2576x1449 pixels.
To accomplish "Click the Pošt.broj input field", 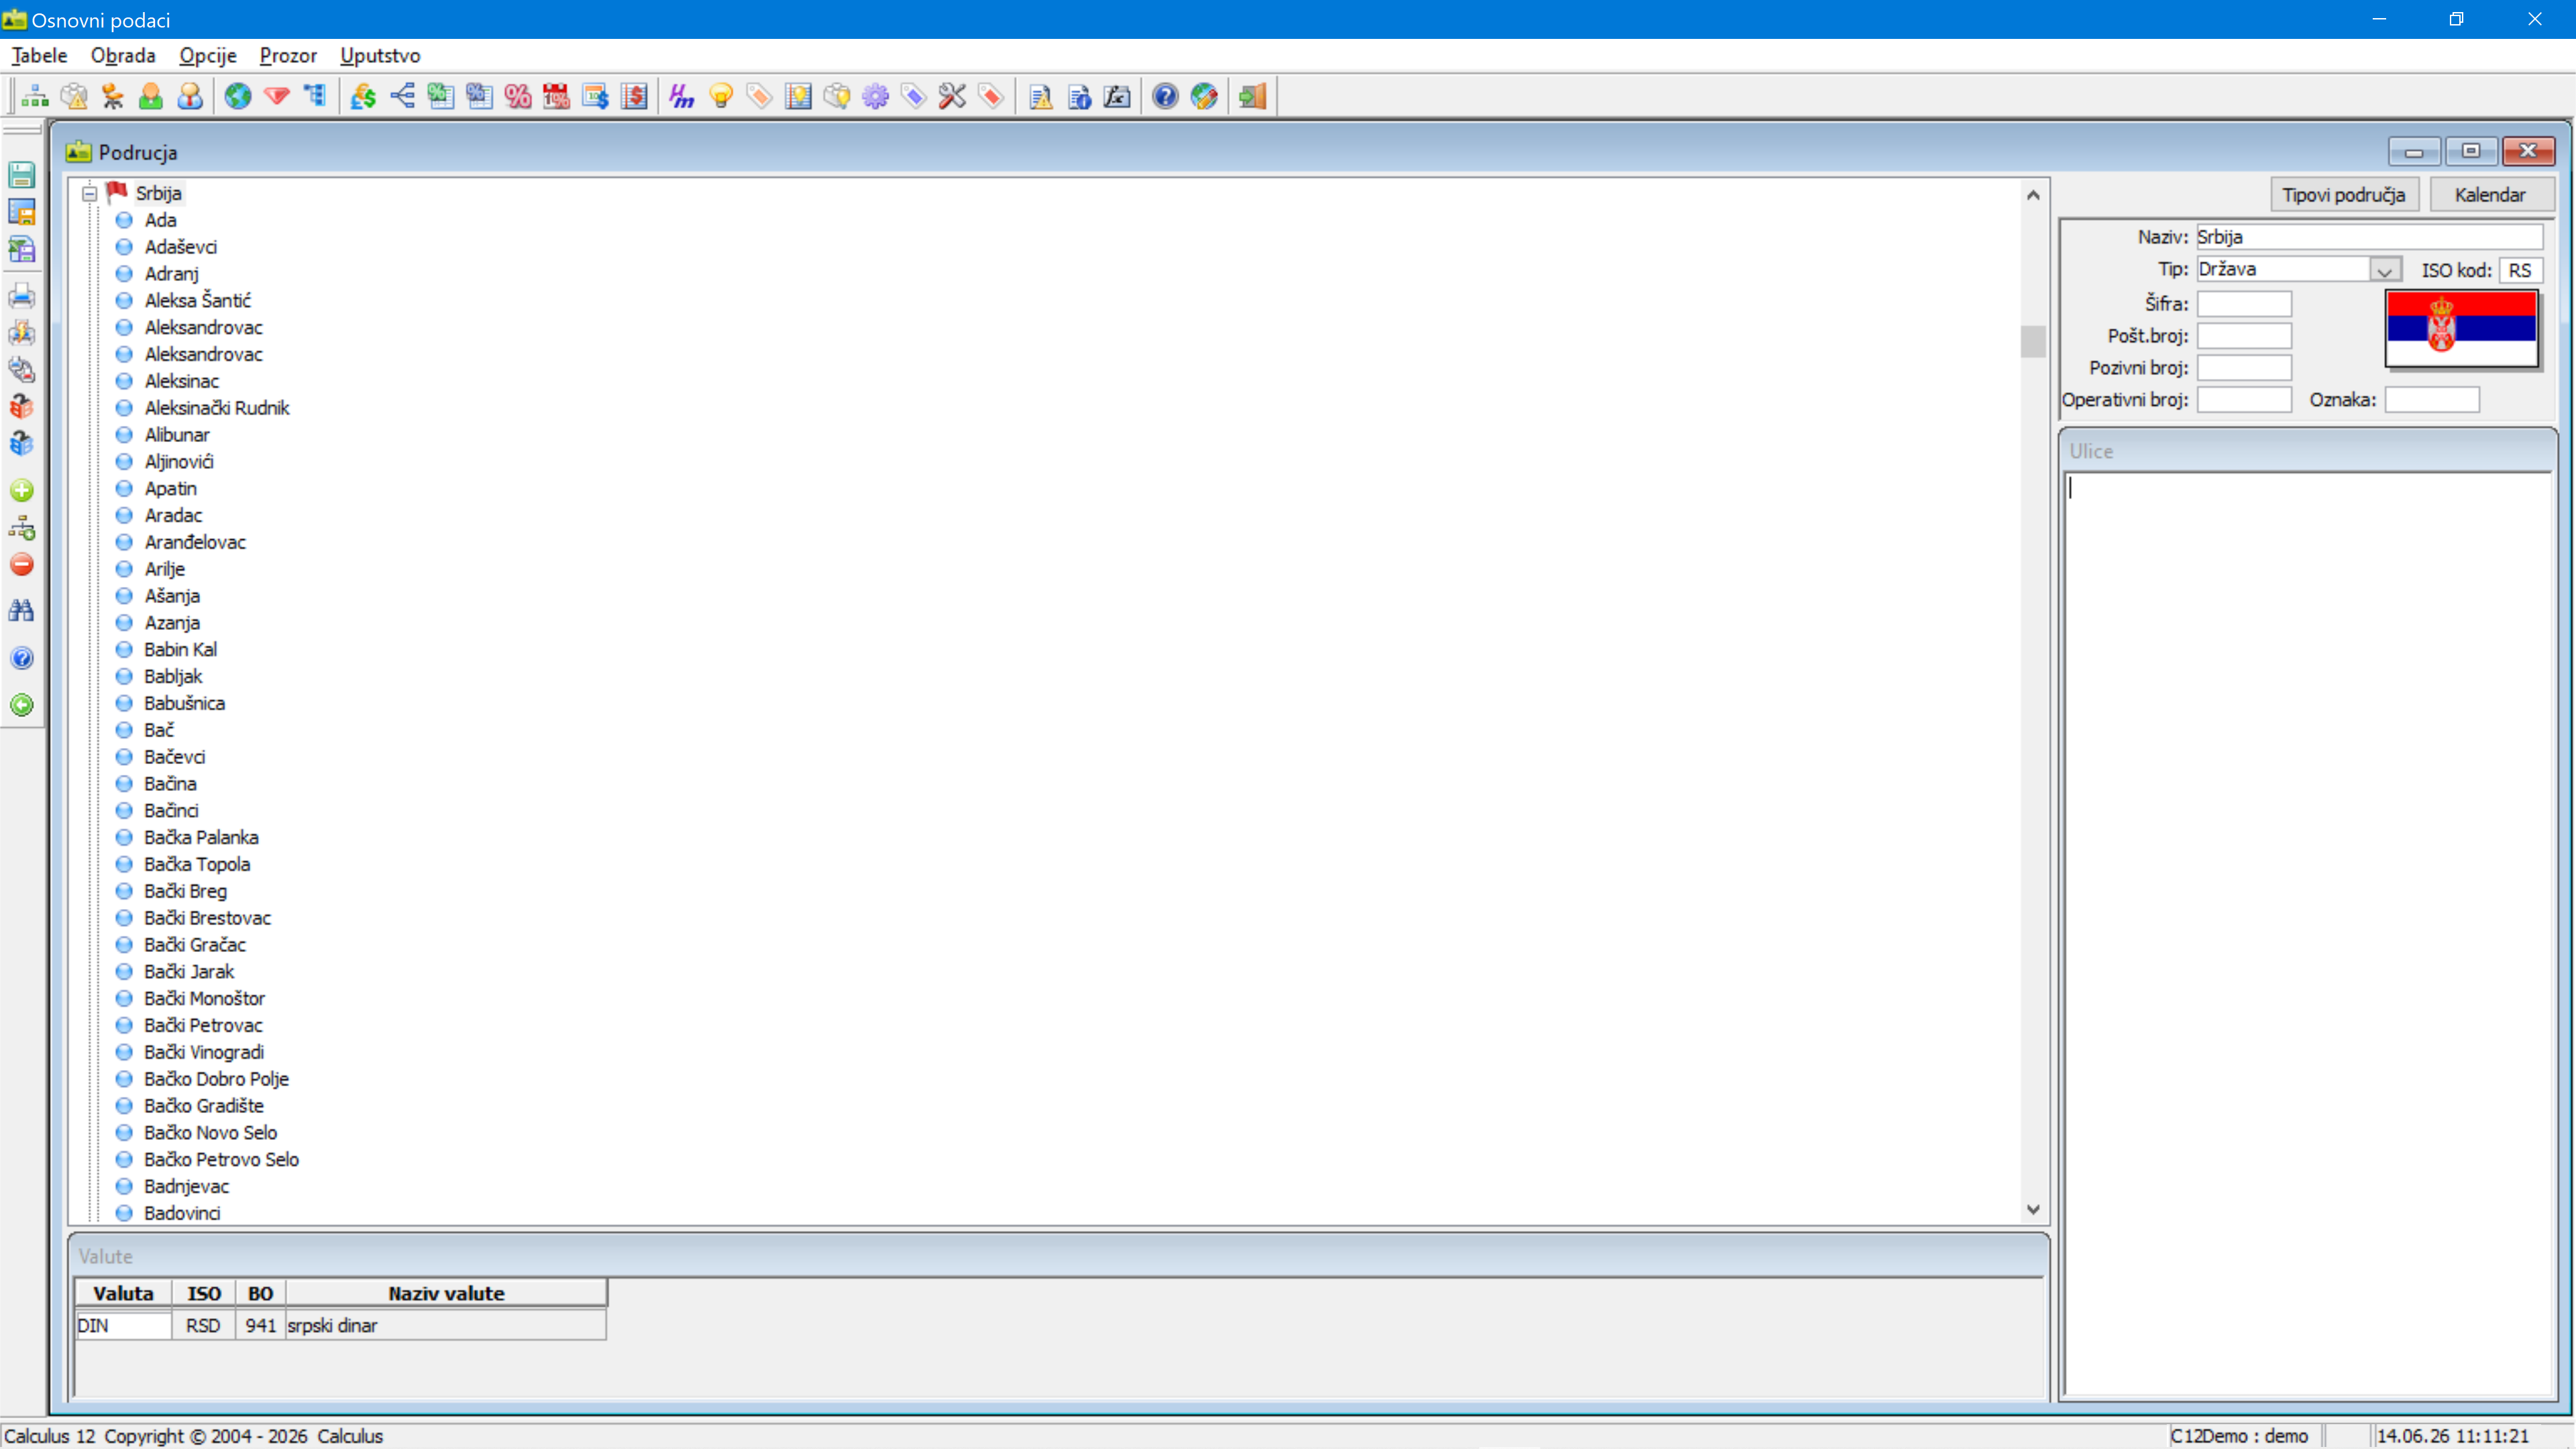I will pyautogui.click(x=2244, y=336).
